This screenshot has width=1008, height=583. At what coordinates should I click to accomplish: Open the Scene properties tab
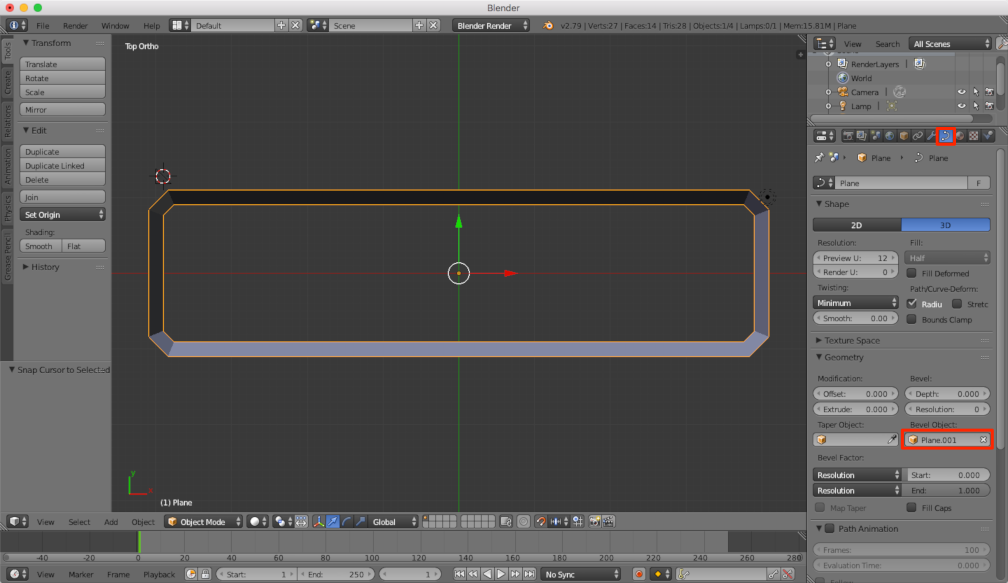point(876,136)
